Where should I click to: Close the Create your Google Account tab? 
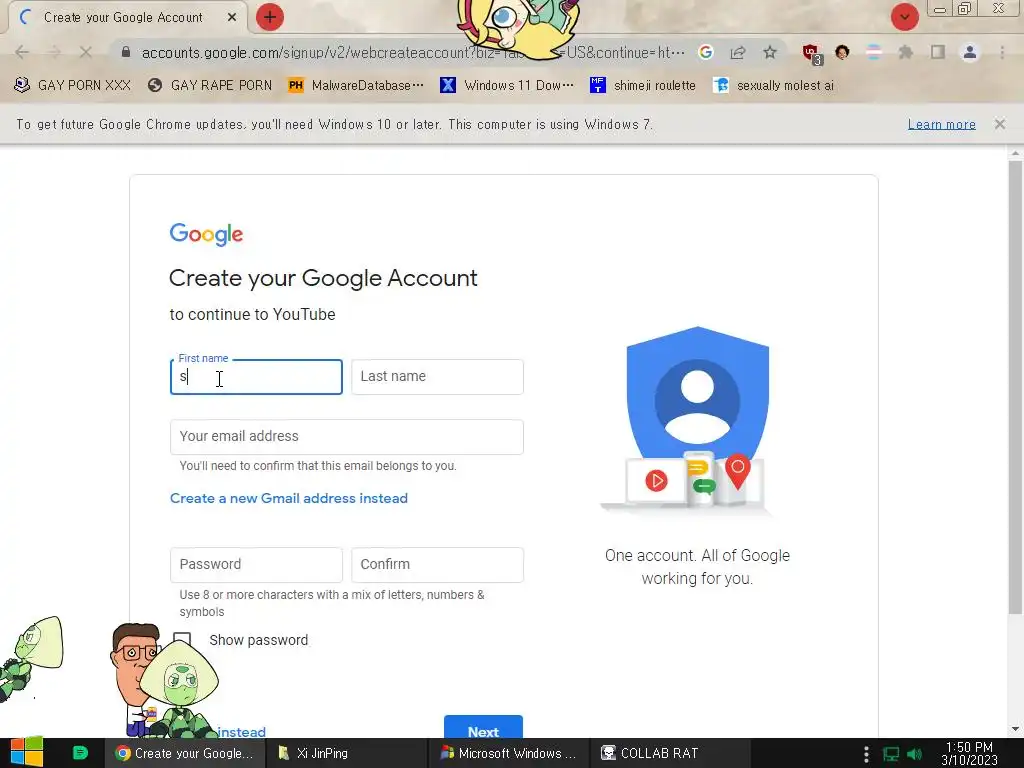click(x=232, y=18)
